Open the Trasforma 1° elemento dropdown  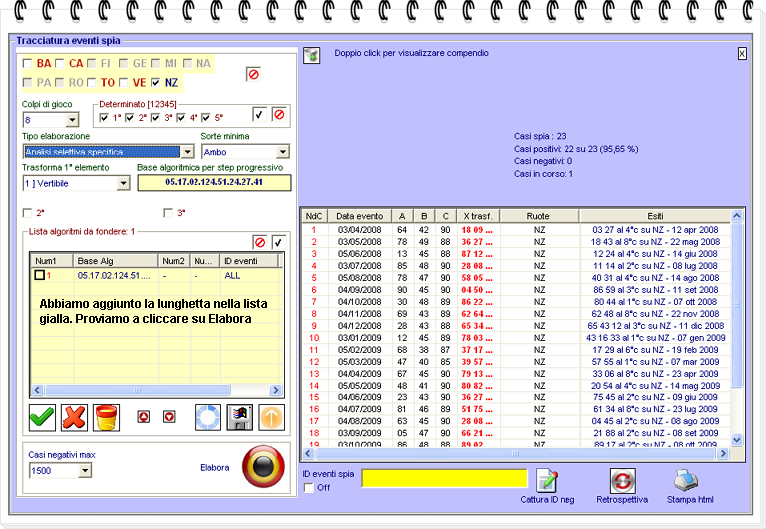[124, 183]
